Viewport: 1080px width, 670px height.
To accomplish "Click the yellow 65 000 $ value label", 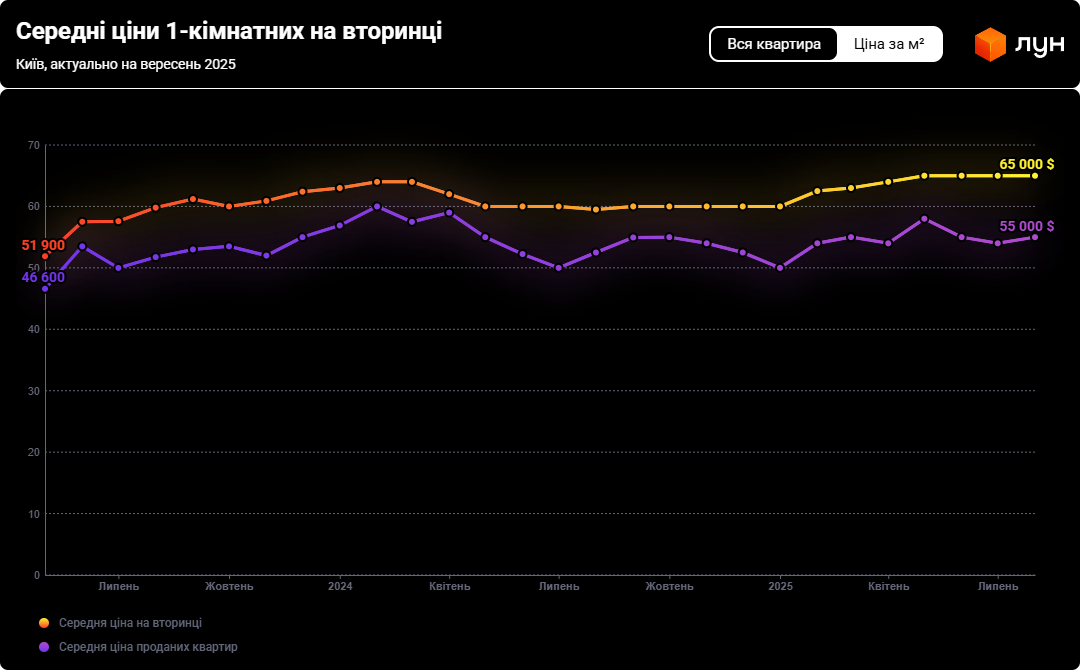I will [1026, 164].
